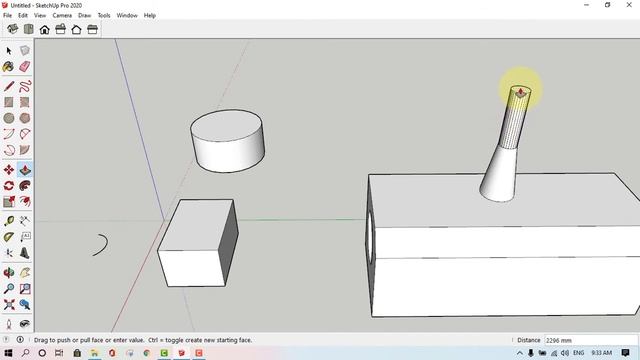
Task: Show hidden system tray icons
Action: click(x=520, y=353)
